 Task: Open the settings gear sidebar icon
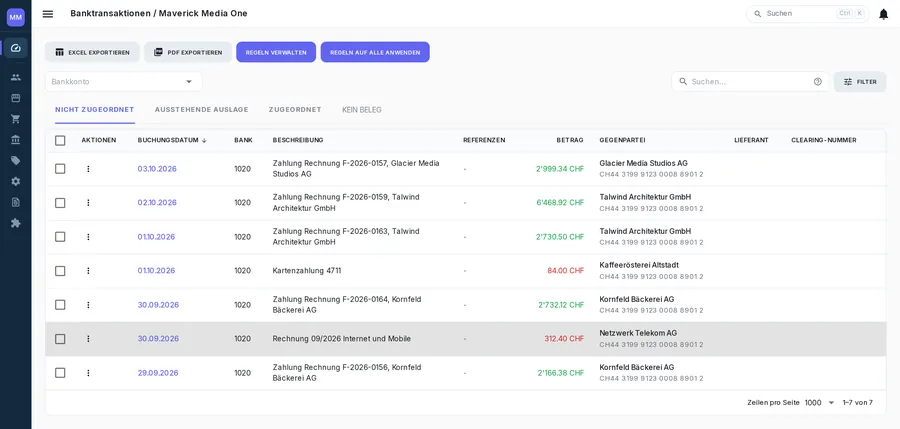pos(15,181)
